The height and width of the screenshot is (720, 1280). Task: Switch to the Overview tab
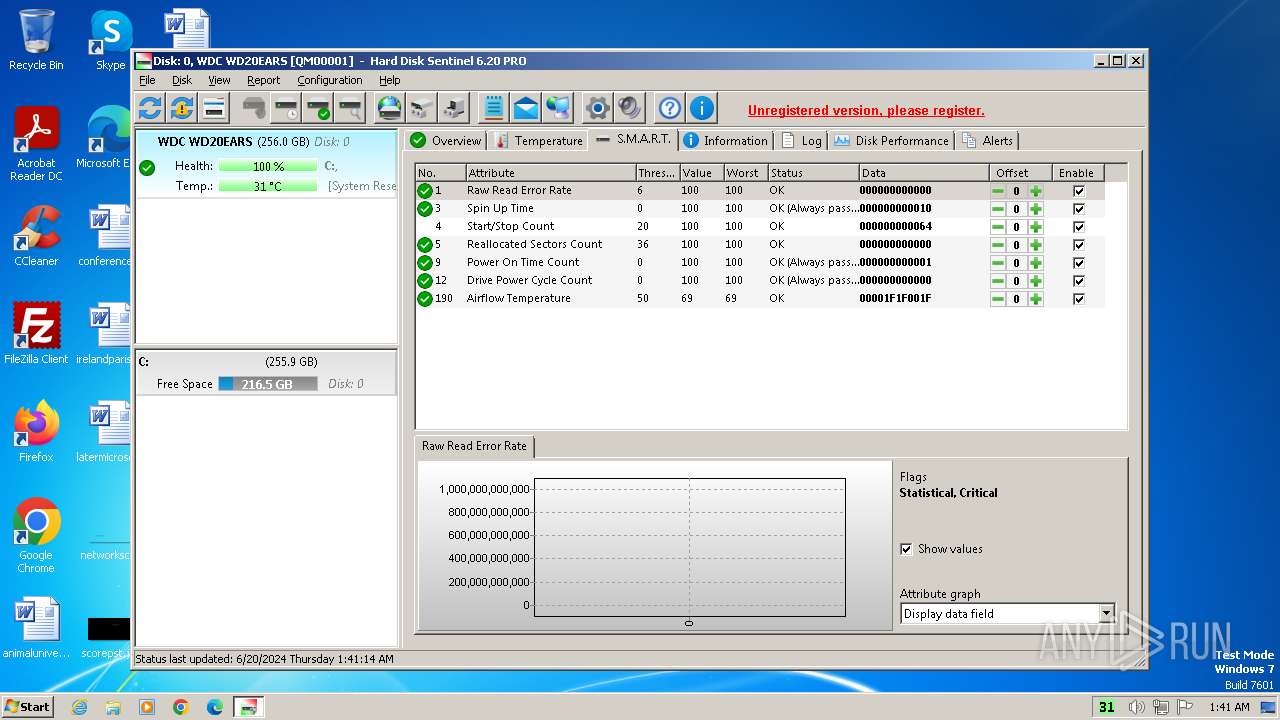[446, 141]
